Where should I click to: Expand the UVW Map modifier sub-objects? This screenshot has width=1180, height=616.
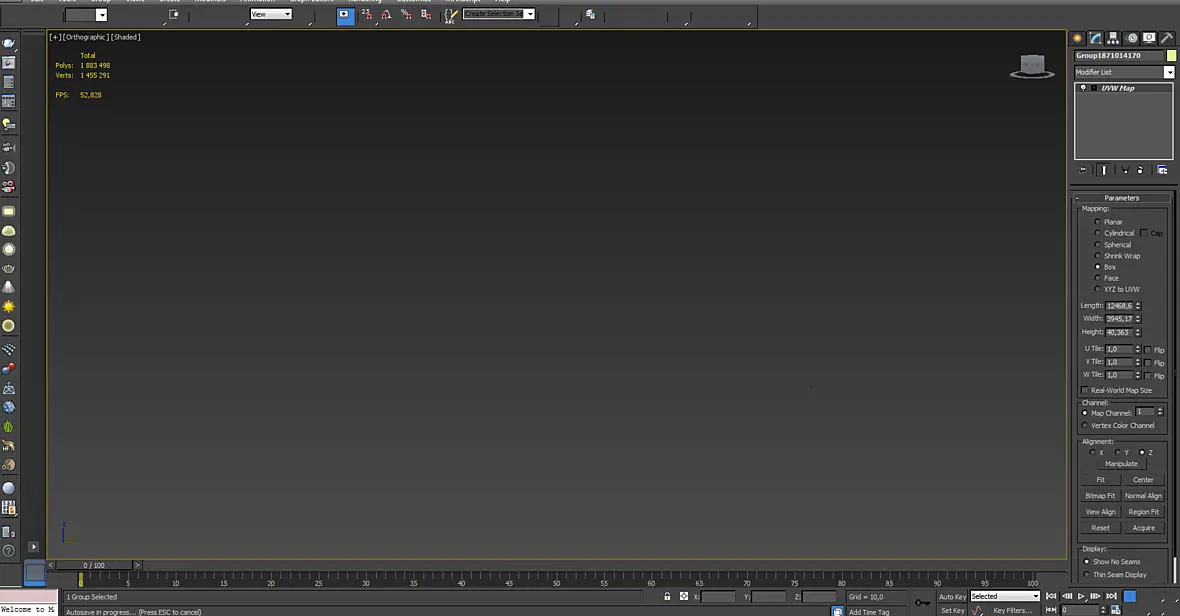(x=1094, y=88)
